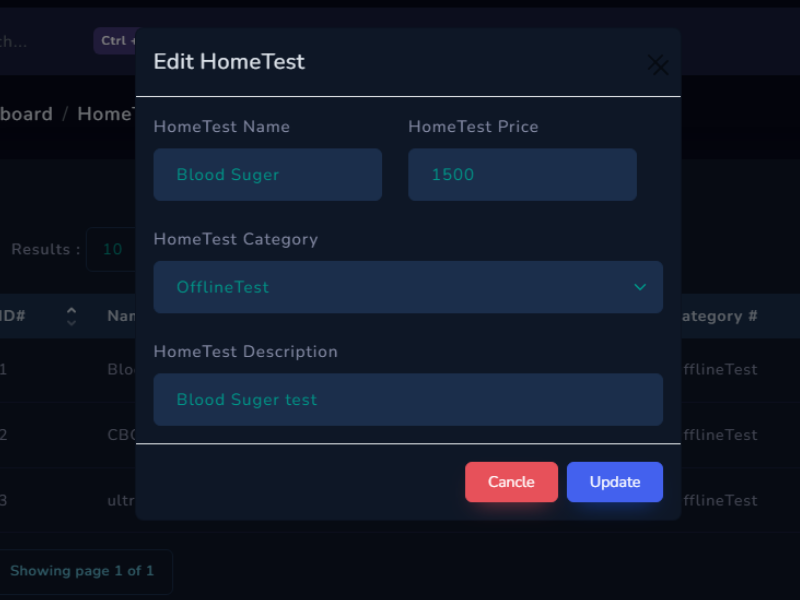Go to Dashboard breadcrumb link
Screen dimensions: 800x600
(x=26, y=114)
